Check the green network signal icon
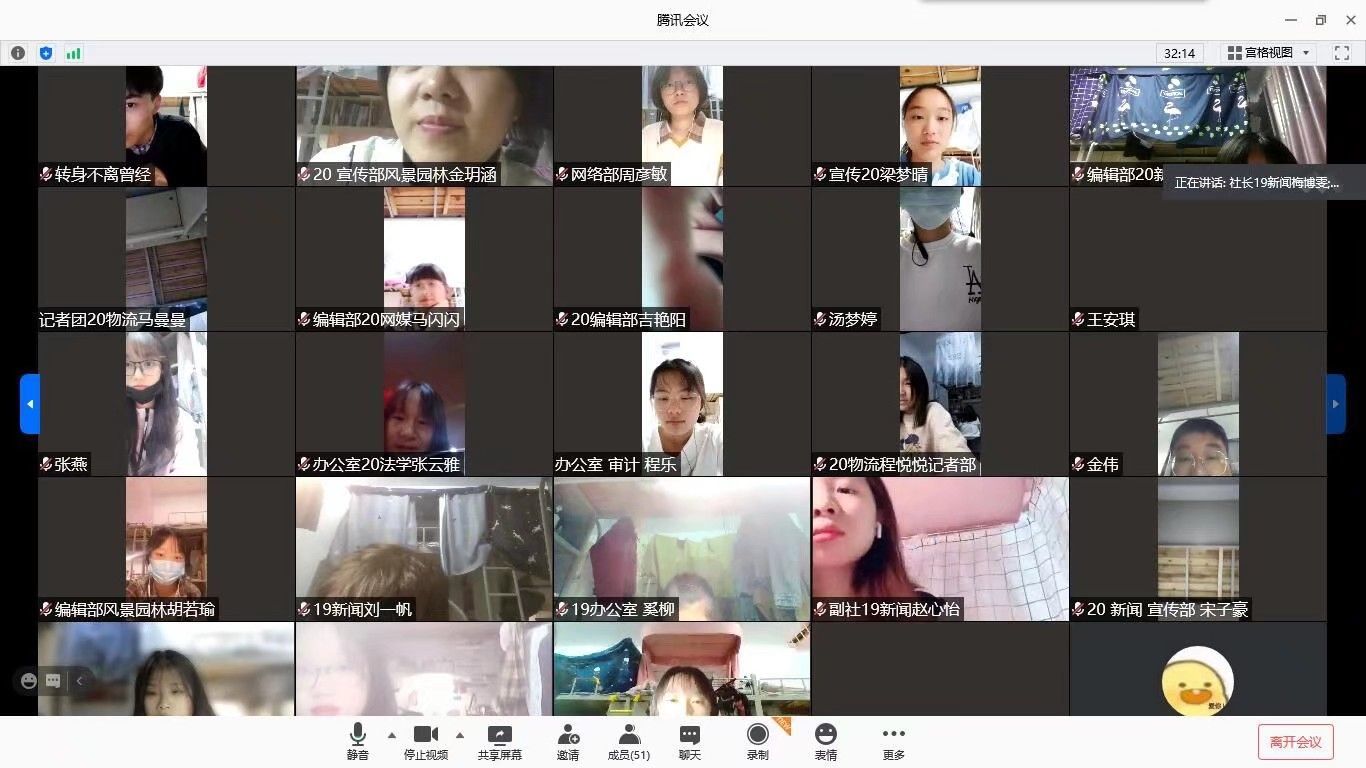The height and width of the screenshot is (768, 1366). [x=74, y=53]
